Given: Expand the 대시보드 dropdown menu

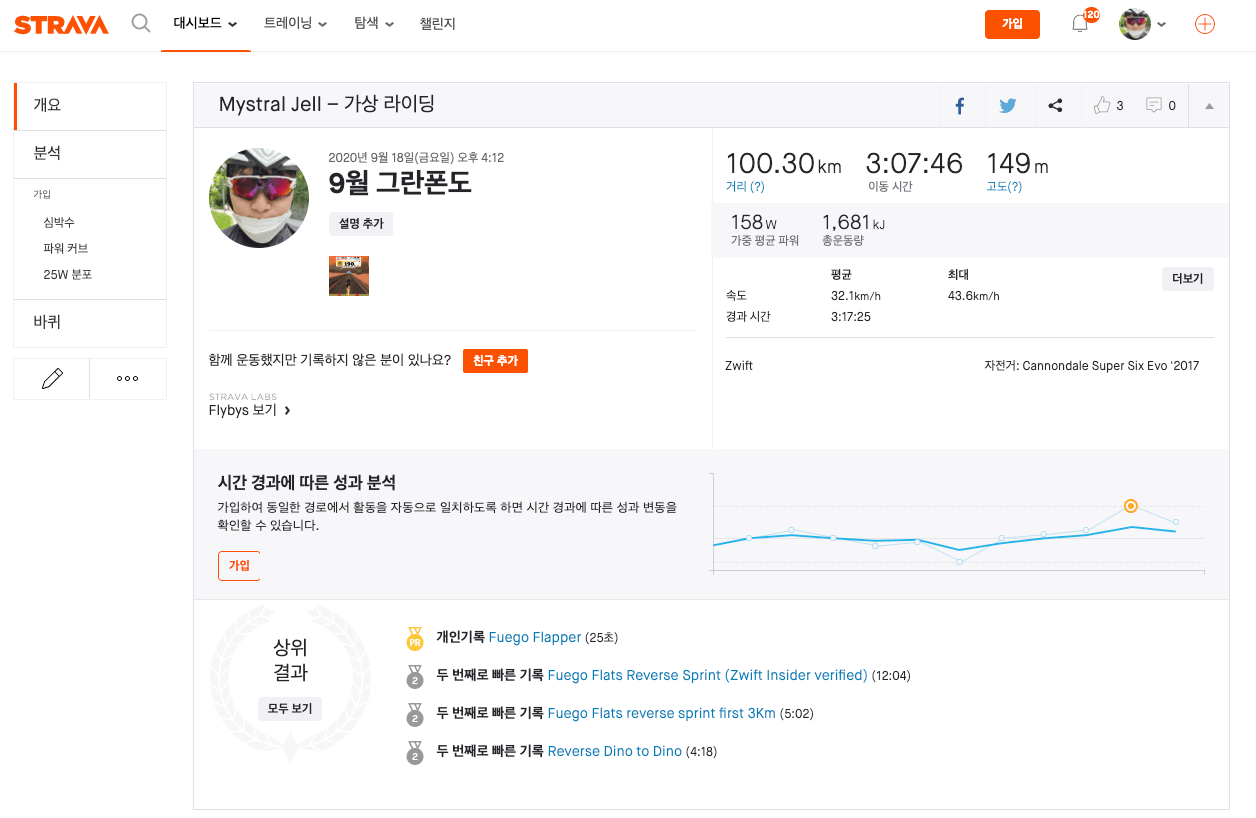Looking at the screenshot, I should (x=205, y=24).
